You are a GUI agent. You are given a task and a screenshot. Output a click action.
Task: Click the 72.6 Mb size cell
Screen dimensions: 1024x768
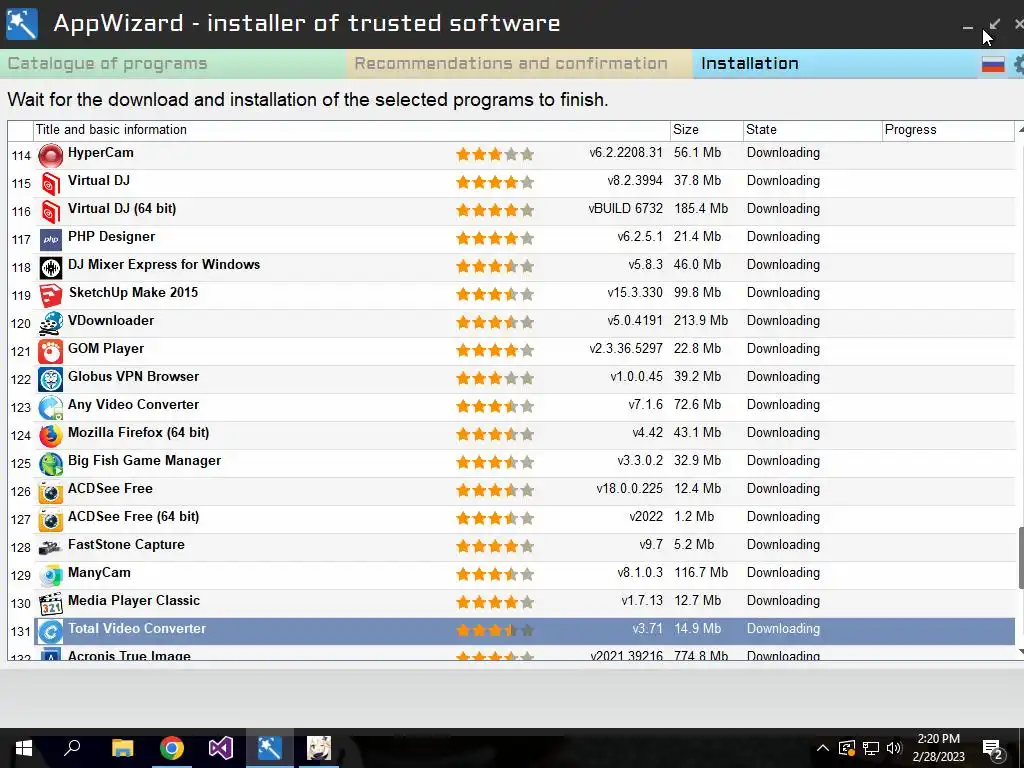pyautogui.click(x=697, y=405)
